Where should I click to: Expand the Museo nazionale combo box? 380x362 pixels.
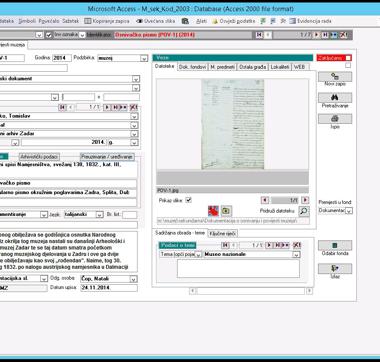pos(296,255)
